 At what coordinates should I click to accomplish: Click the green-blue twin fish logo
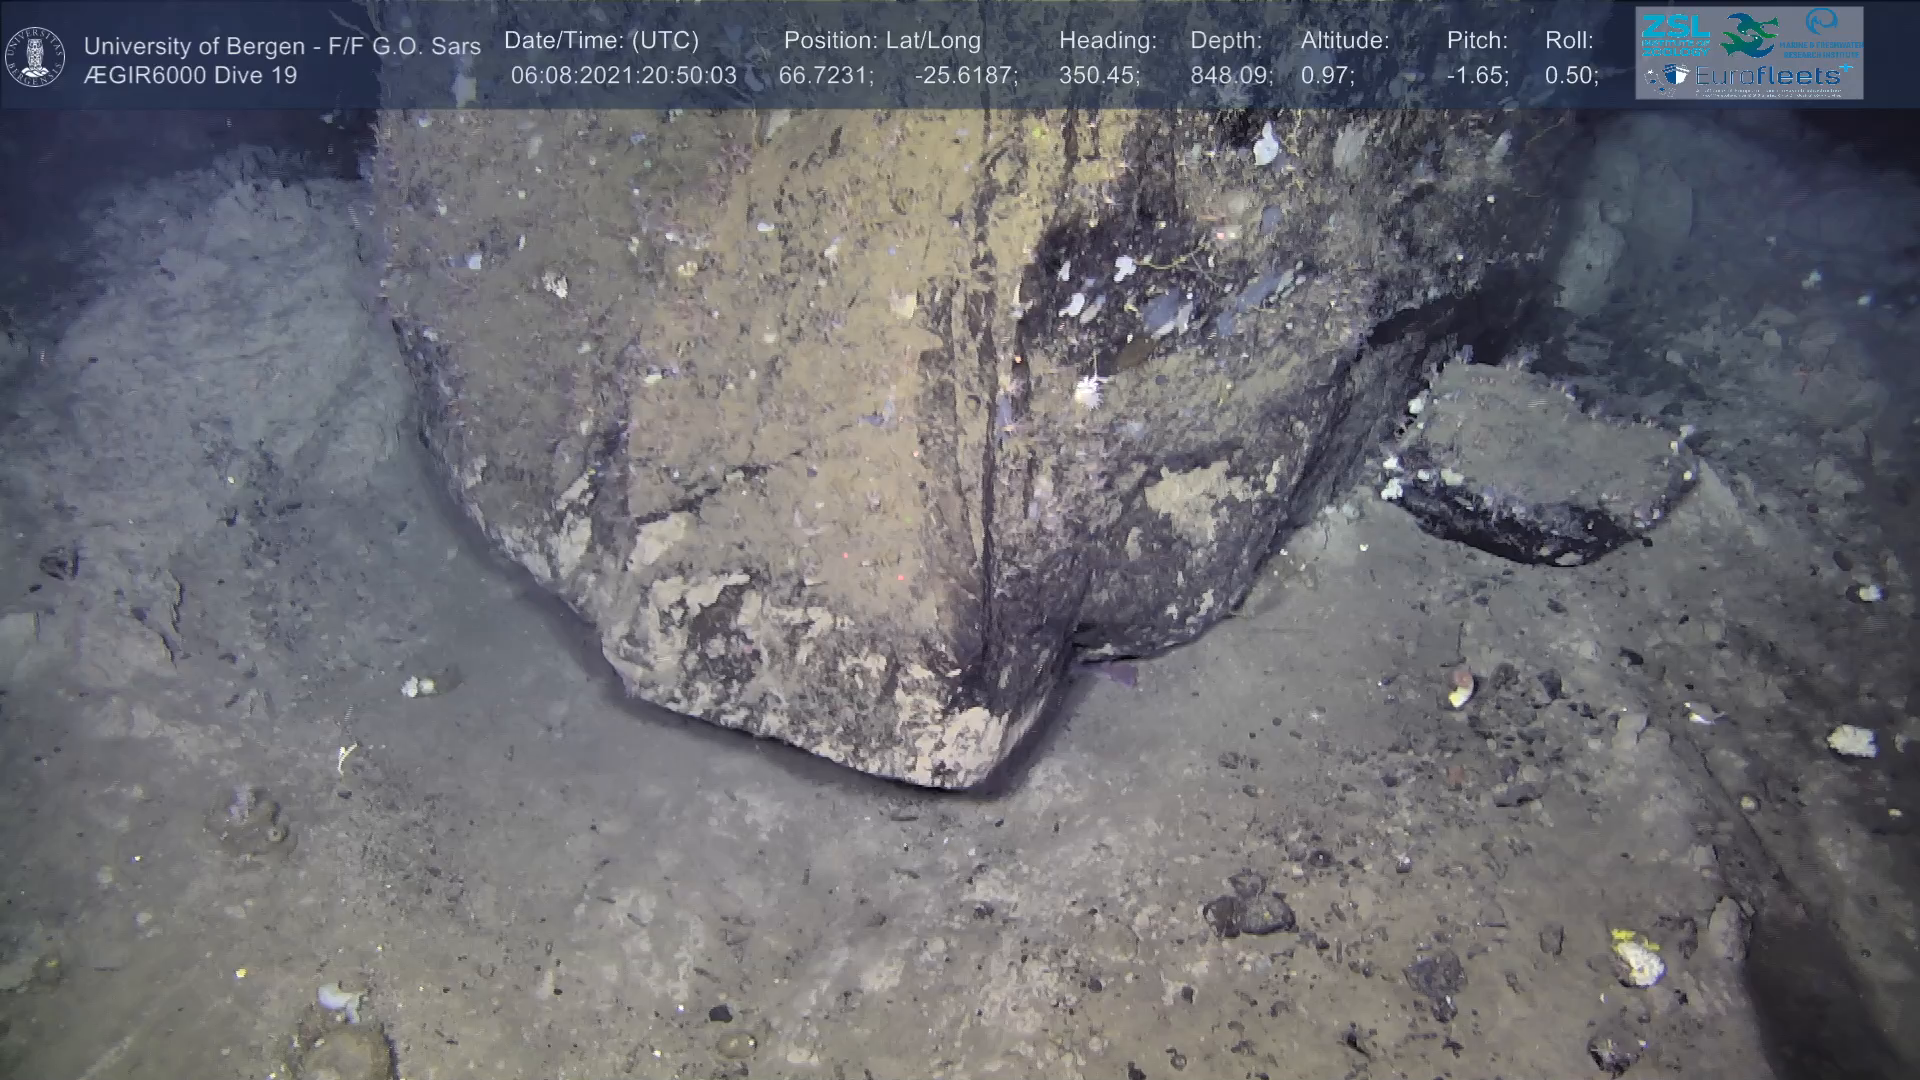click(1748, 34)
